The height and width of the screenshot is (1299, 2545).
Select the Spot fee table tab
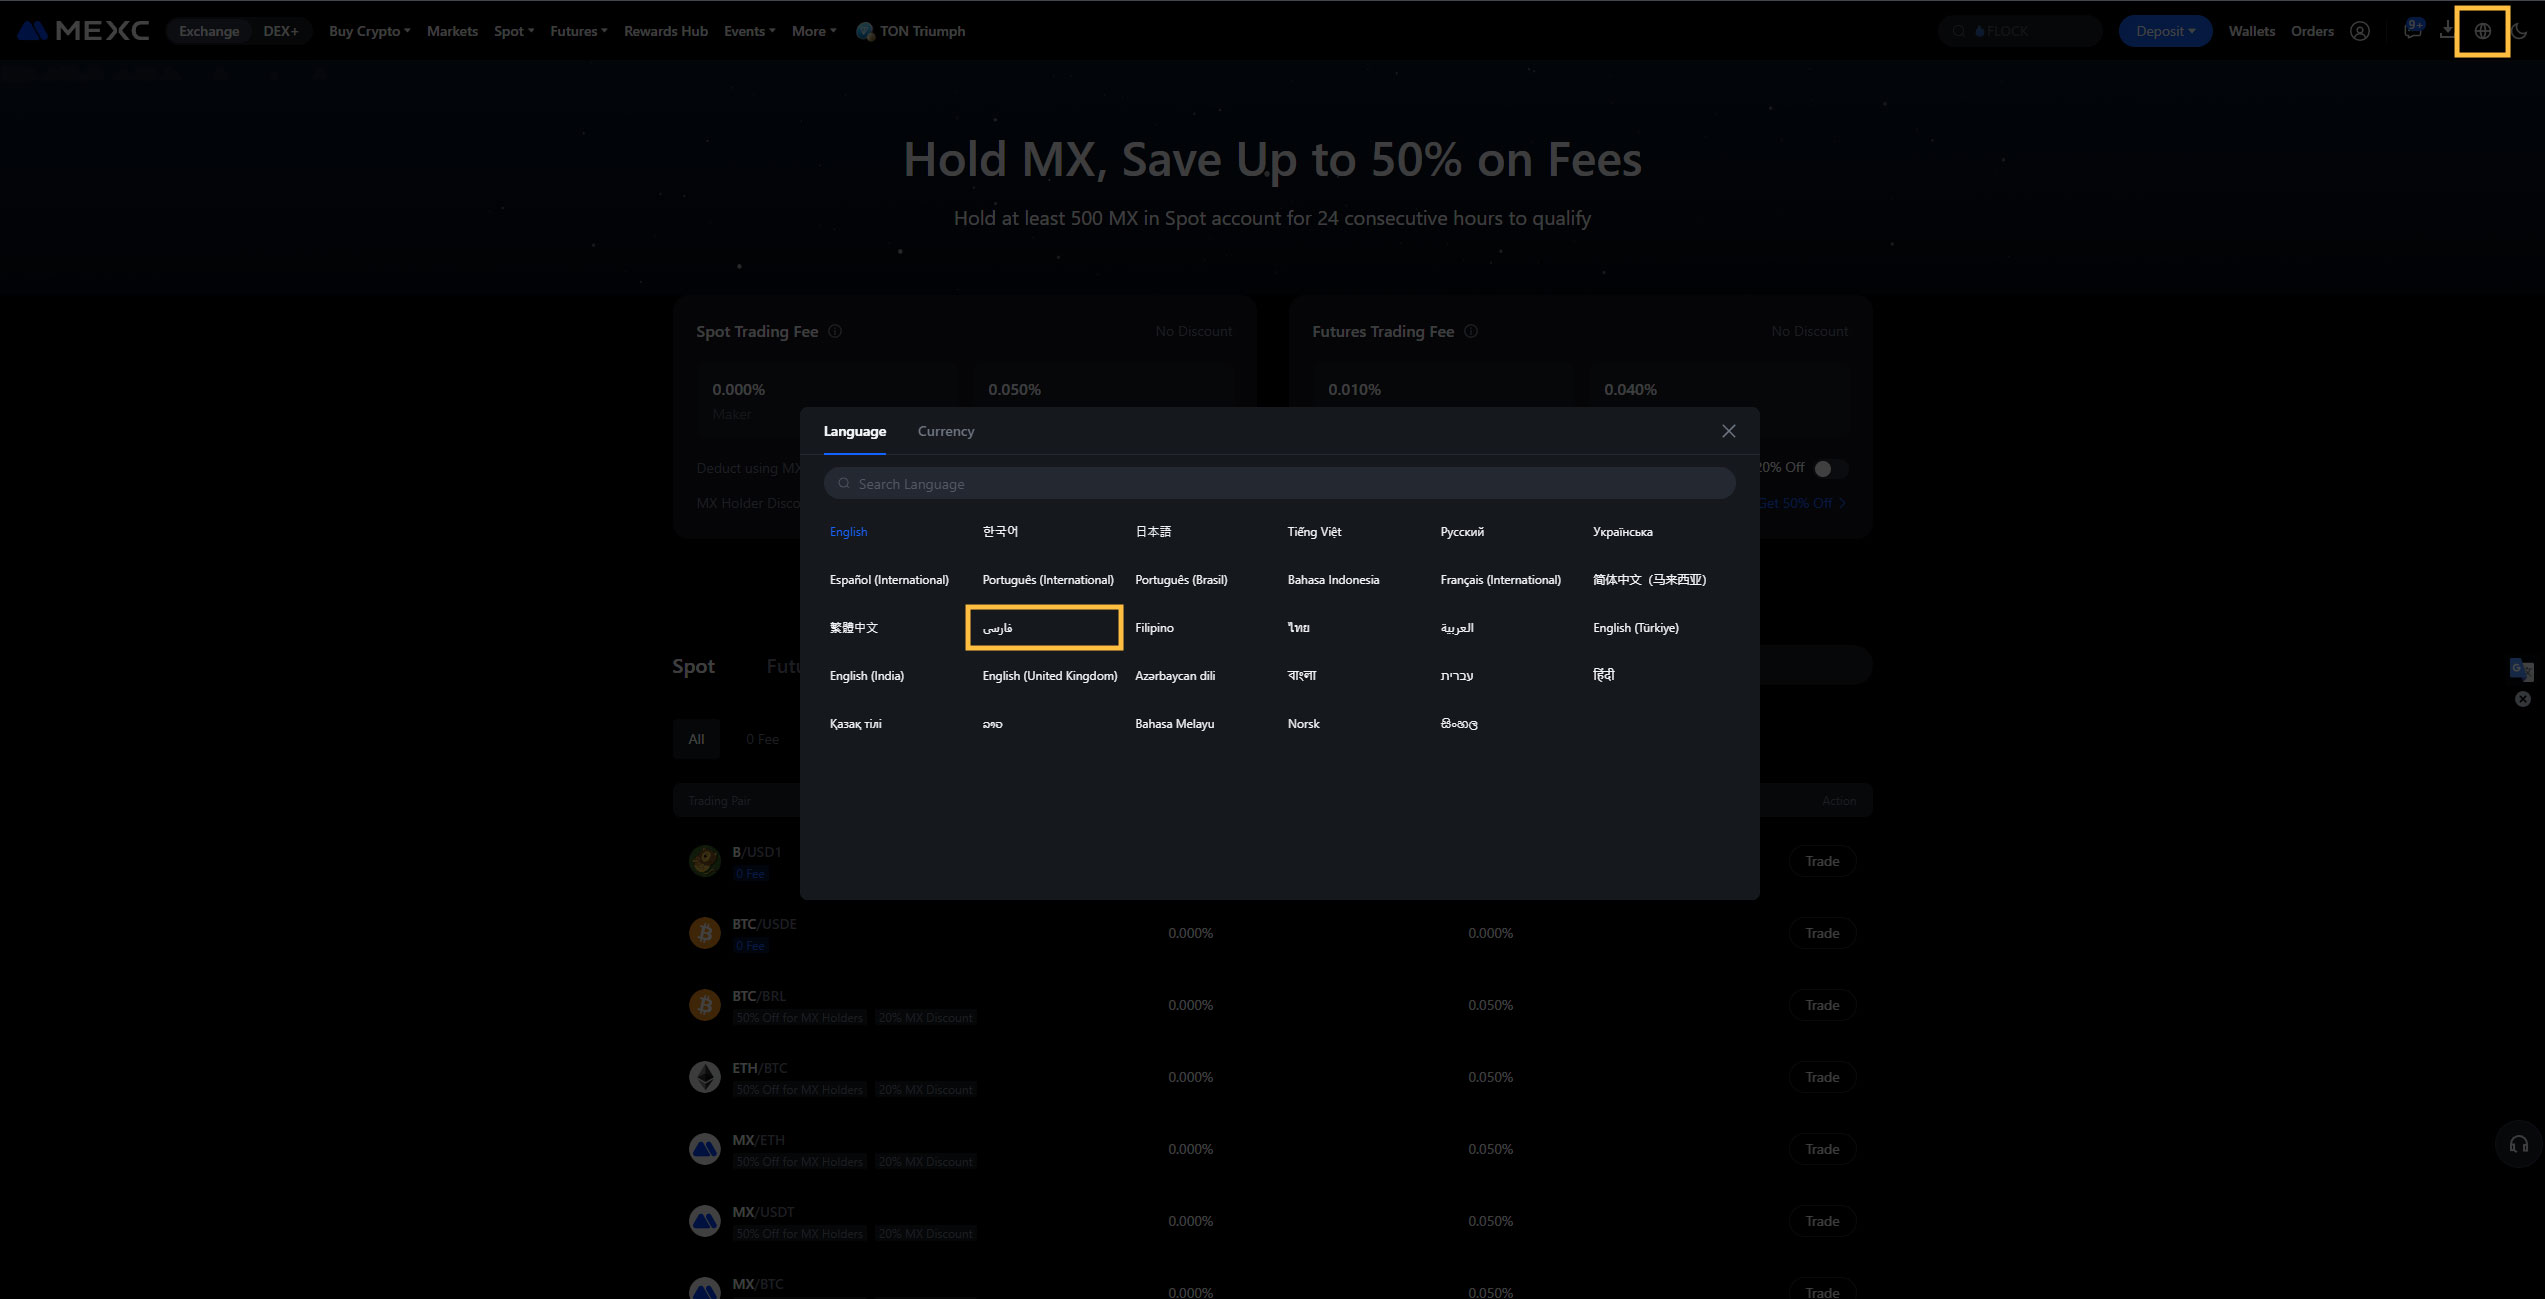693,666
